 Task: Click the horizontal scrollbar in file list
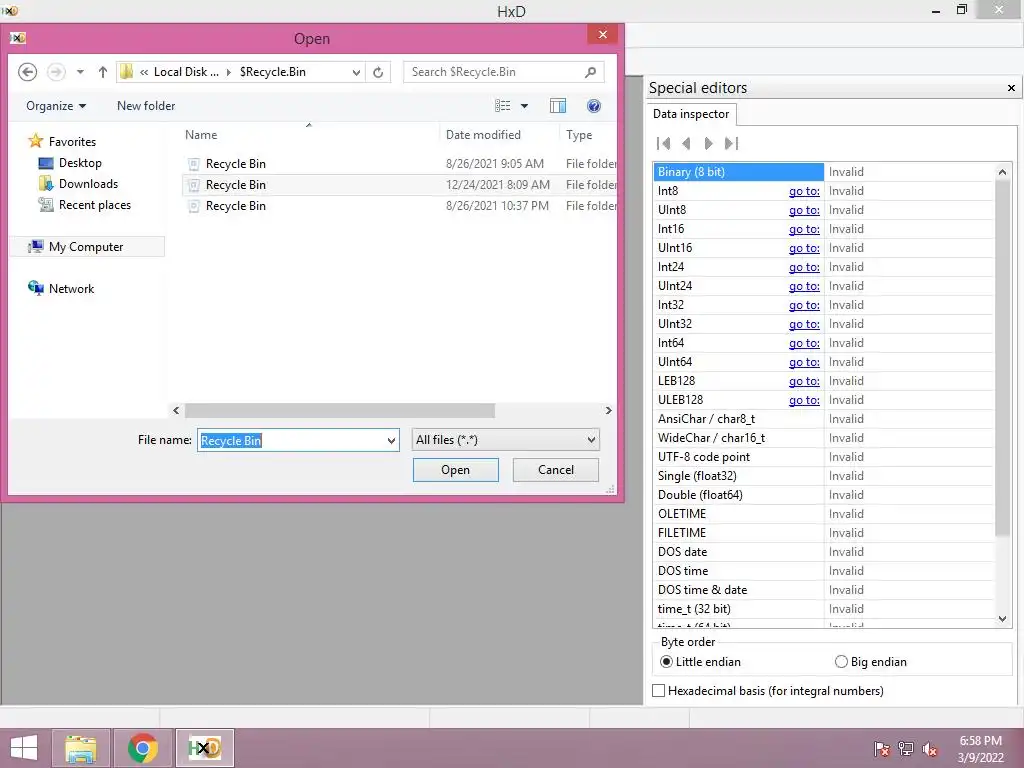340,410
